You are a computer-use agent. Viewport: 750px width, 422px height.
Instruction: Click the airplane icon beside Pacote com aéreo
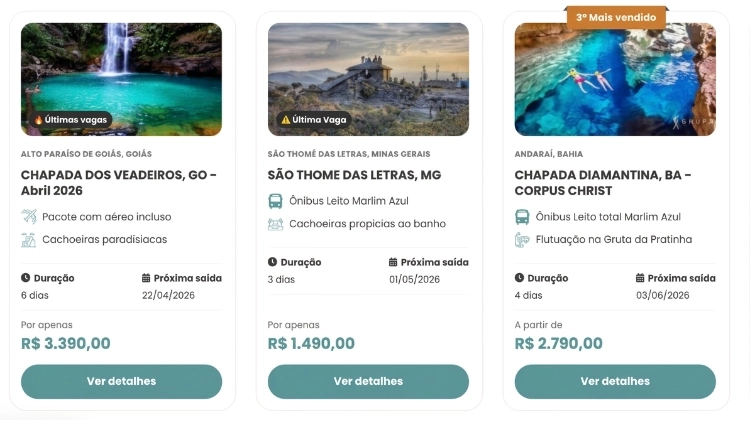tap(28, 216)
